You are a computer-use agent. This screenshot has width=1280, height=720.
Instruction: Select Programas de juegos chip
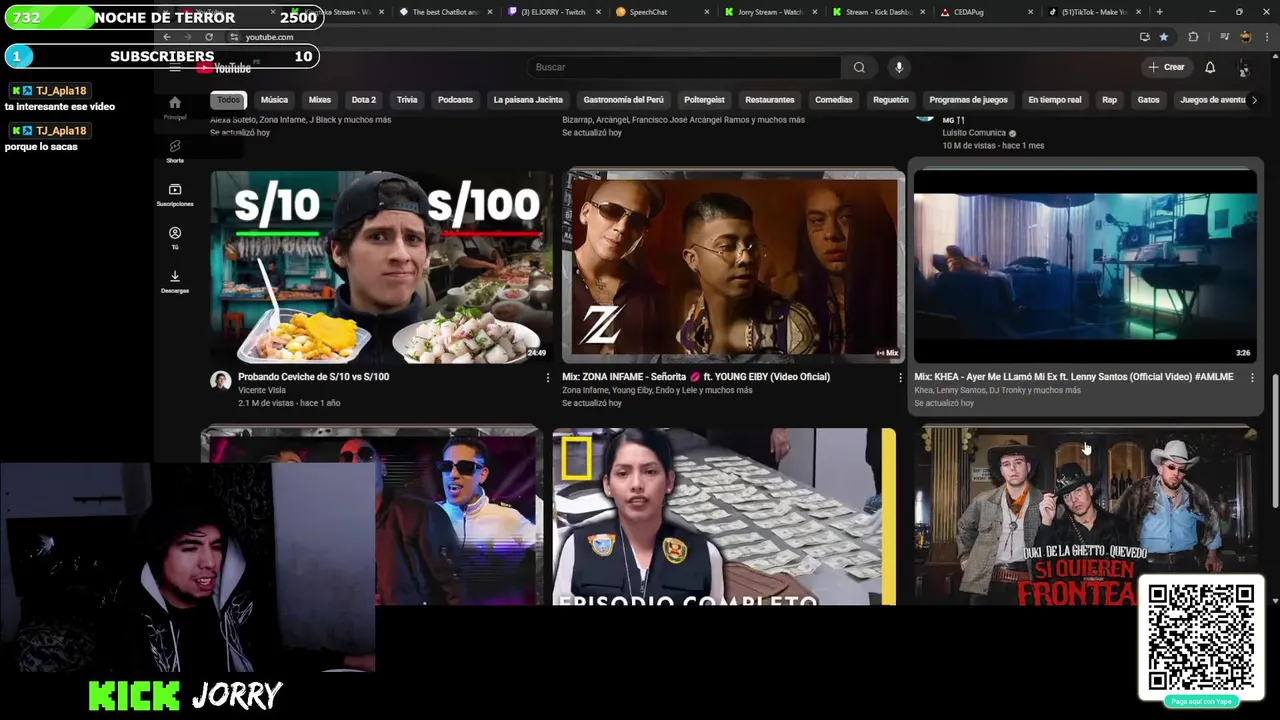[x=968, y=100]
